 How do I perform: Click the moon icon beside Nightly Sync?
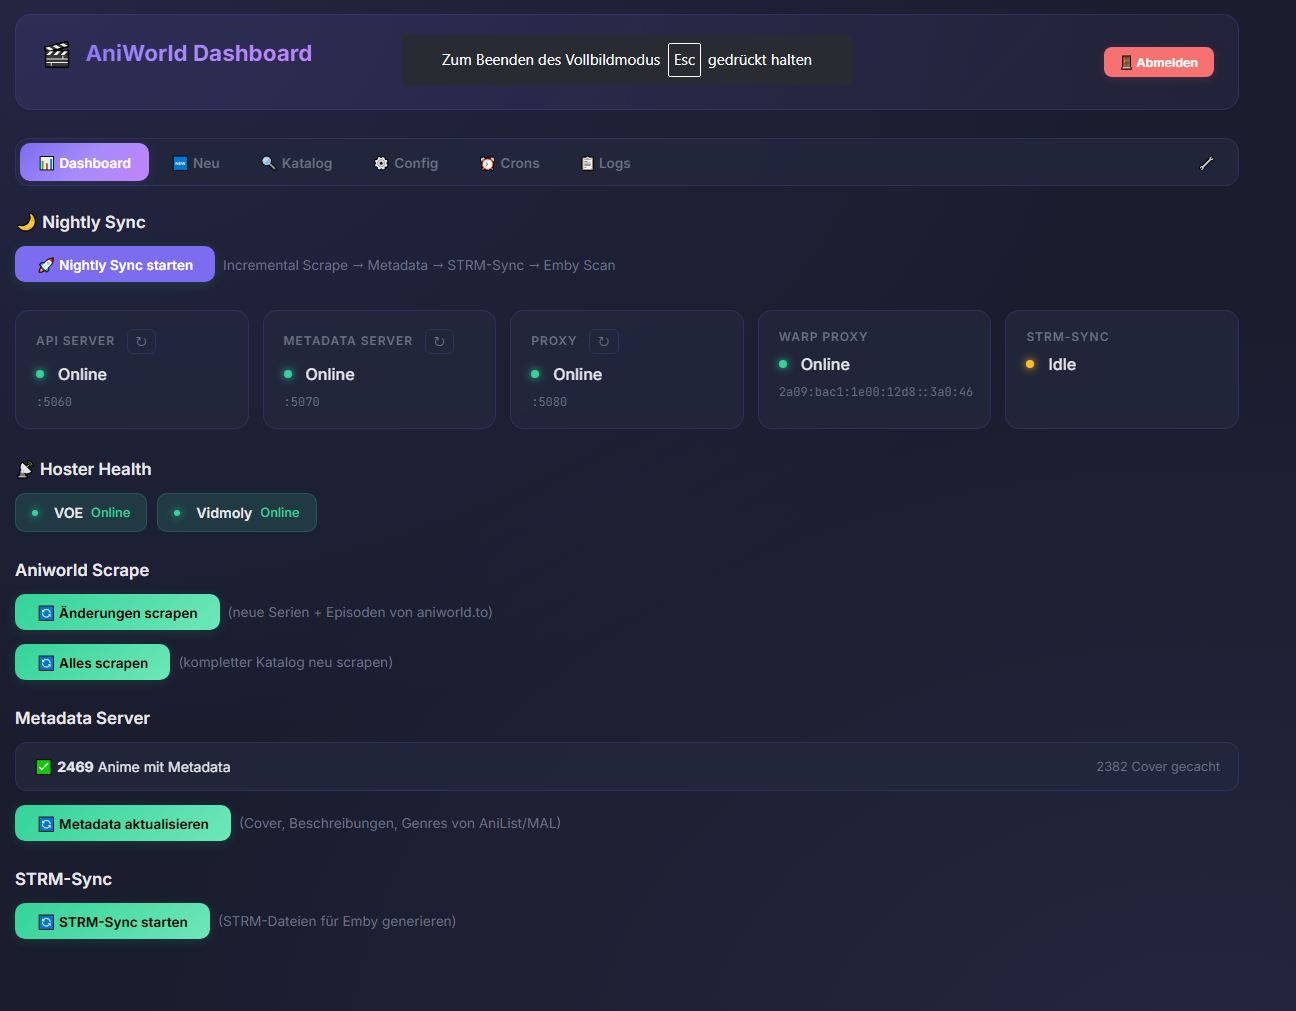(x=26, y=222)
